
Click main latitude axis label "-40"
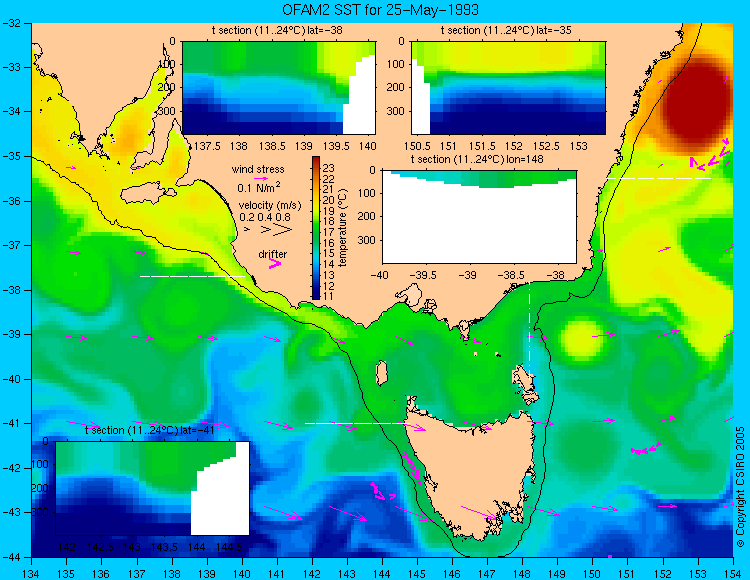click(12, 379)
